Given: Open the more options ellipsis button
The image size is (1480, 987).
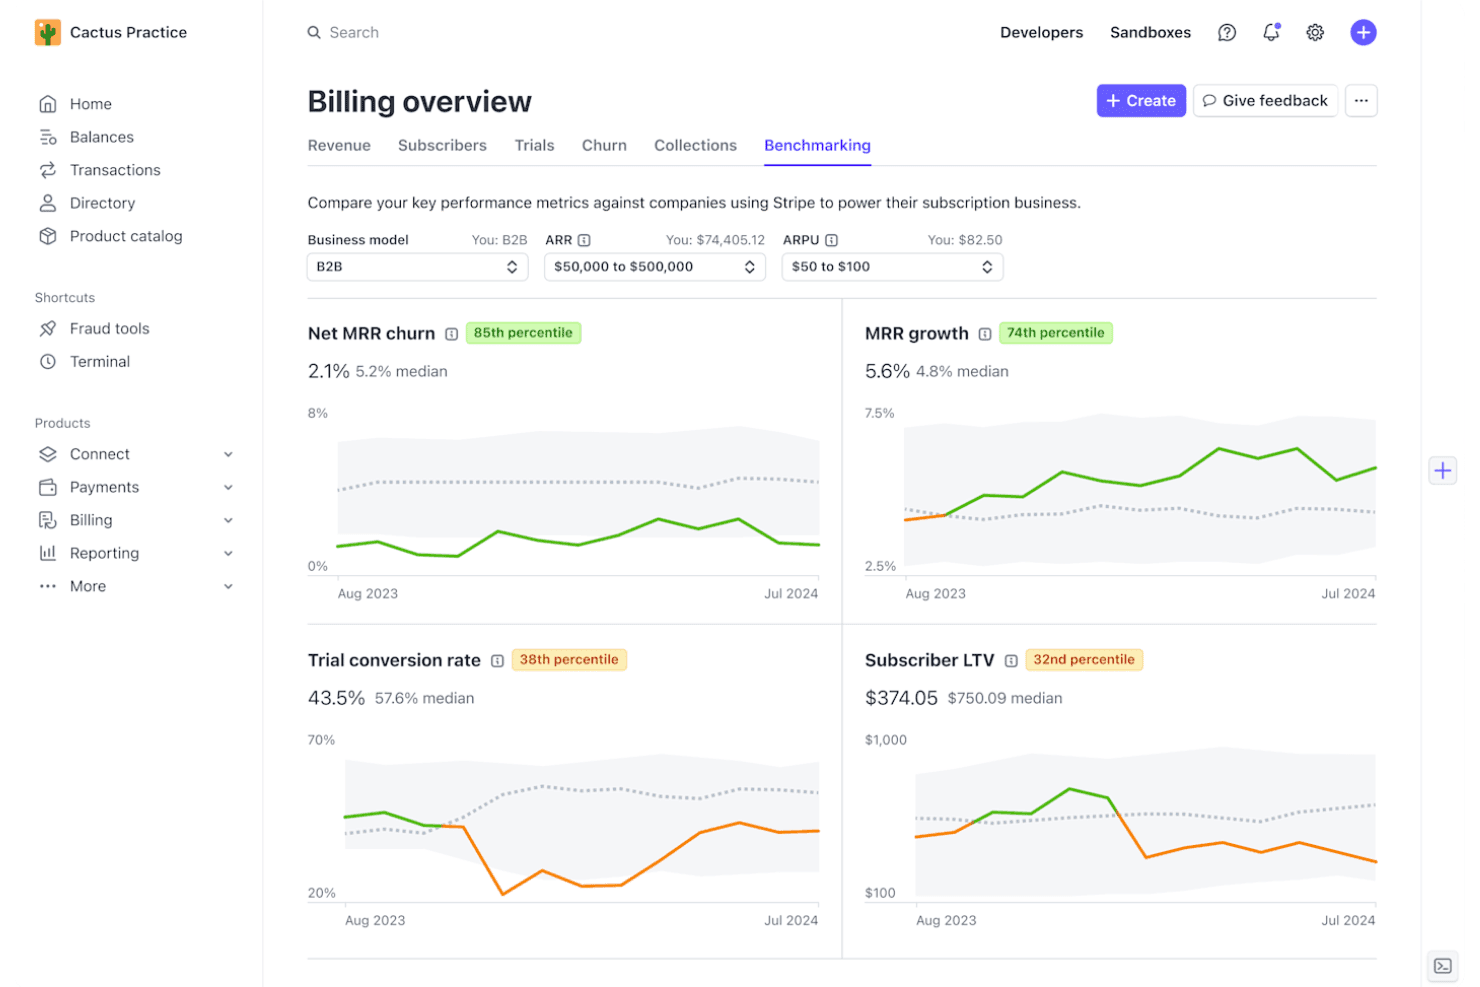Looking at the screenshot, I should click(x=1361, y=101).
